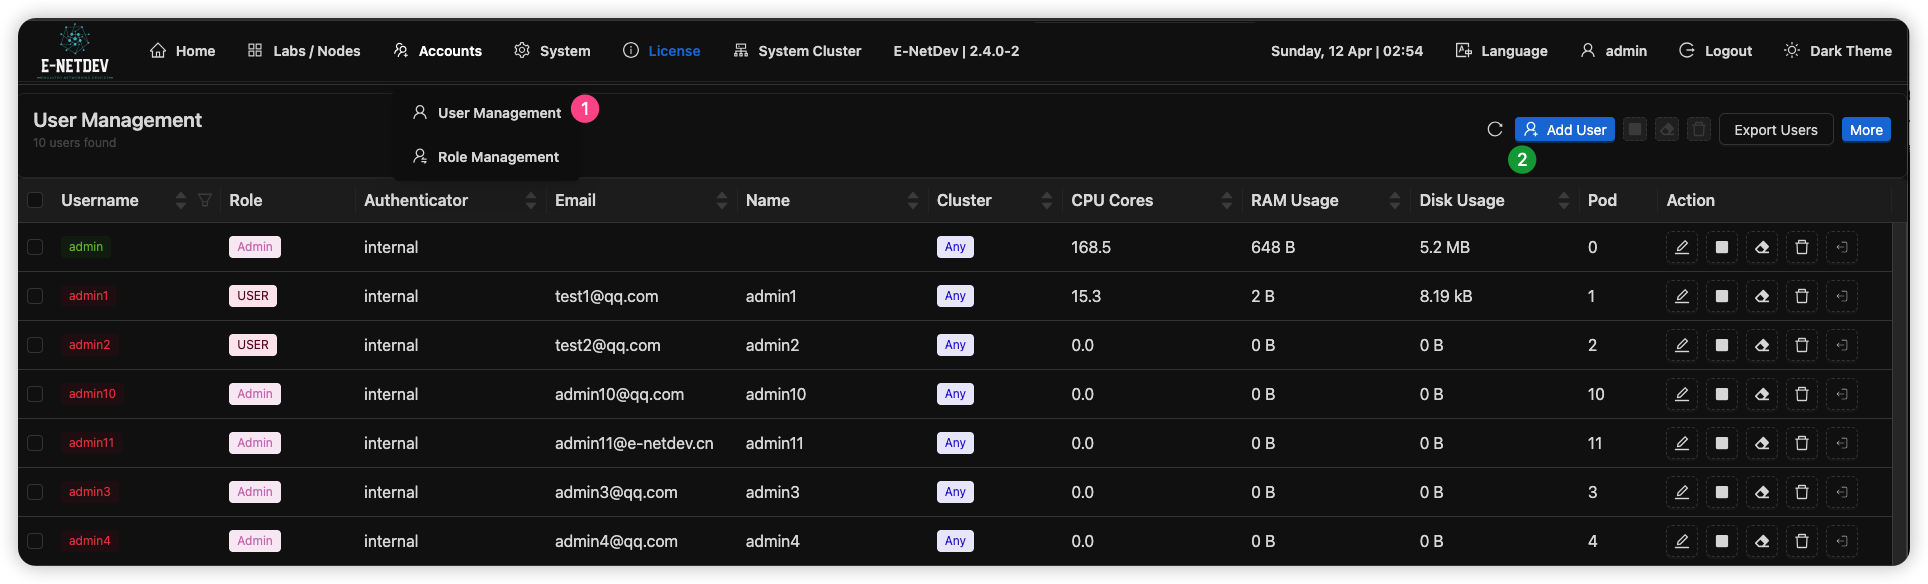Open the Username column filter funnel
This screenshot has height=584, width=1928.
click(205, 200)
